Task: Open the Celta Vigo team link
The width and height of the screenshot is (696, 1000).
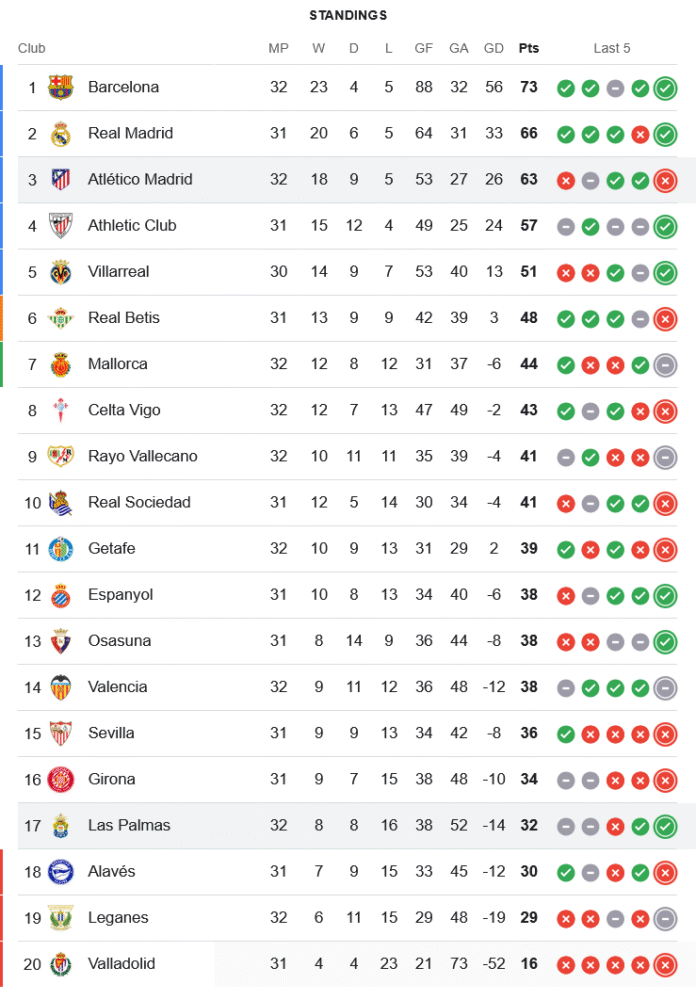Action: (x=124, y=410)
